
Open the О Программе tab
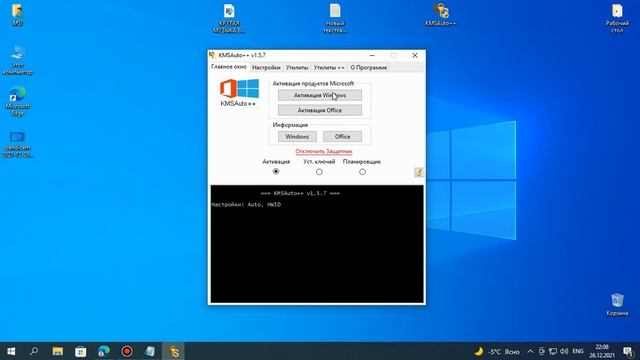click(x=369, y=67)
